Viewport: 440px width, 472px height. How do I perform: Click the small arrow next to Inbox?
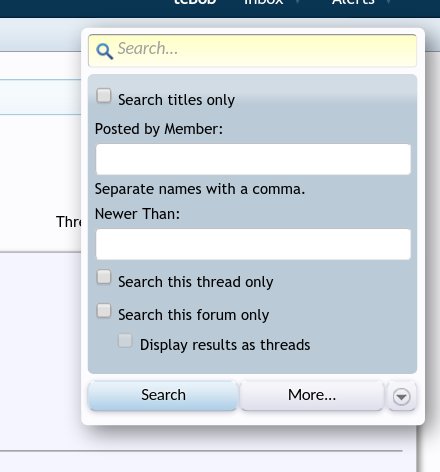pyautogui.click(x=297, y=2)
